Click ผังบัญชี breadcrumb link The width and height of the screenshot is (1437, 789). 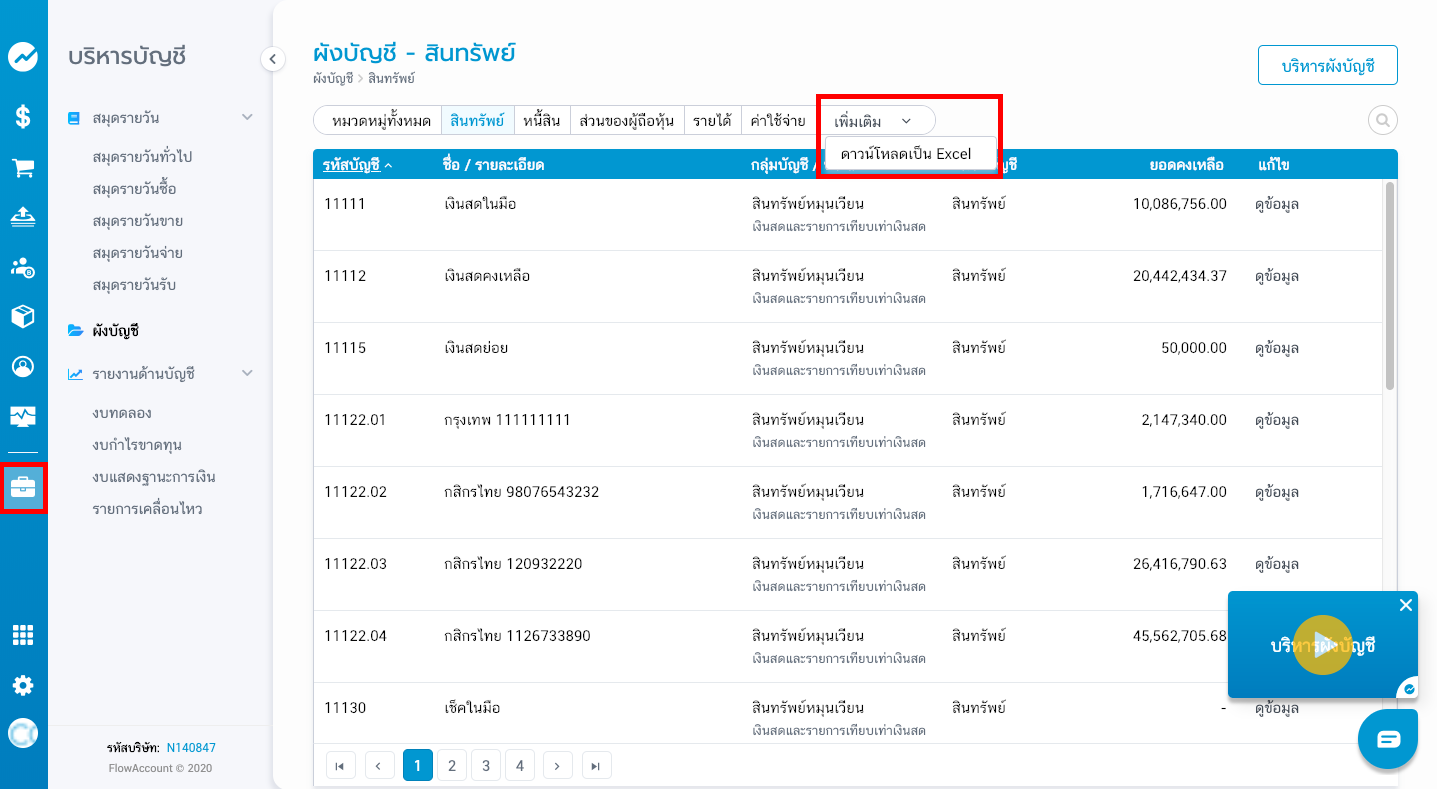point(333,78)
